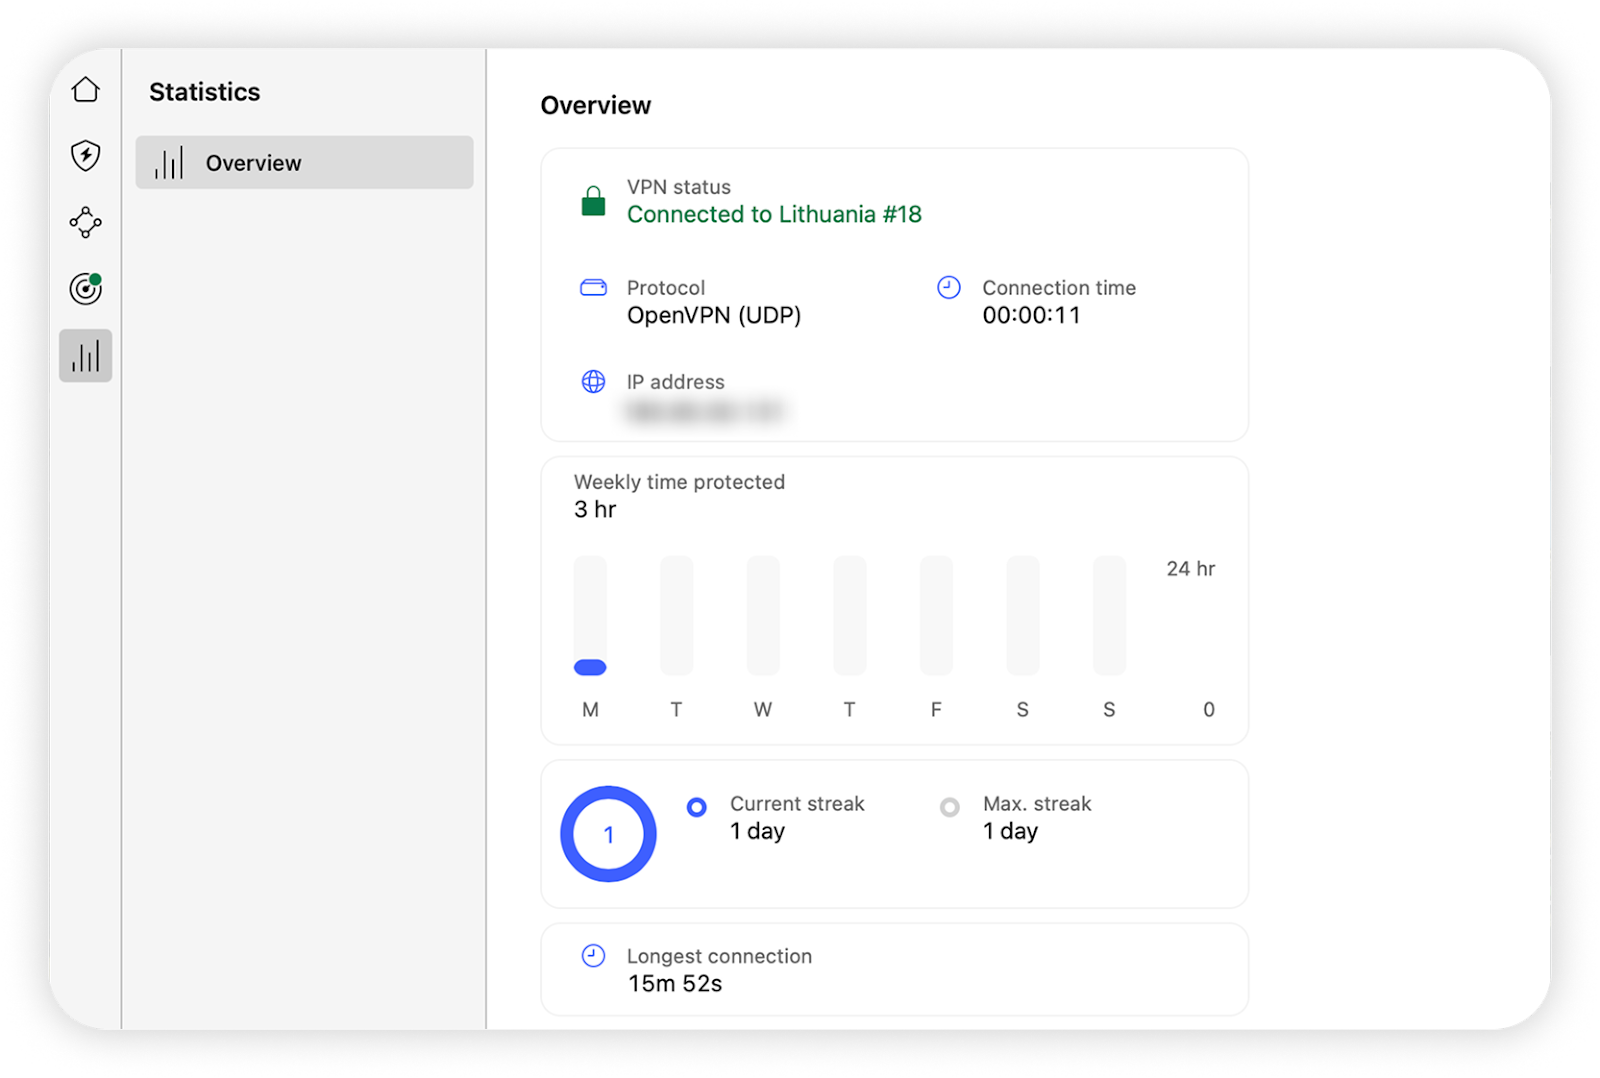Open the Threat Protection shield icon
Viewport: 1600px width, 1078px height.
tap(86, 156)
